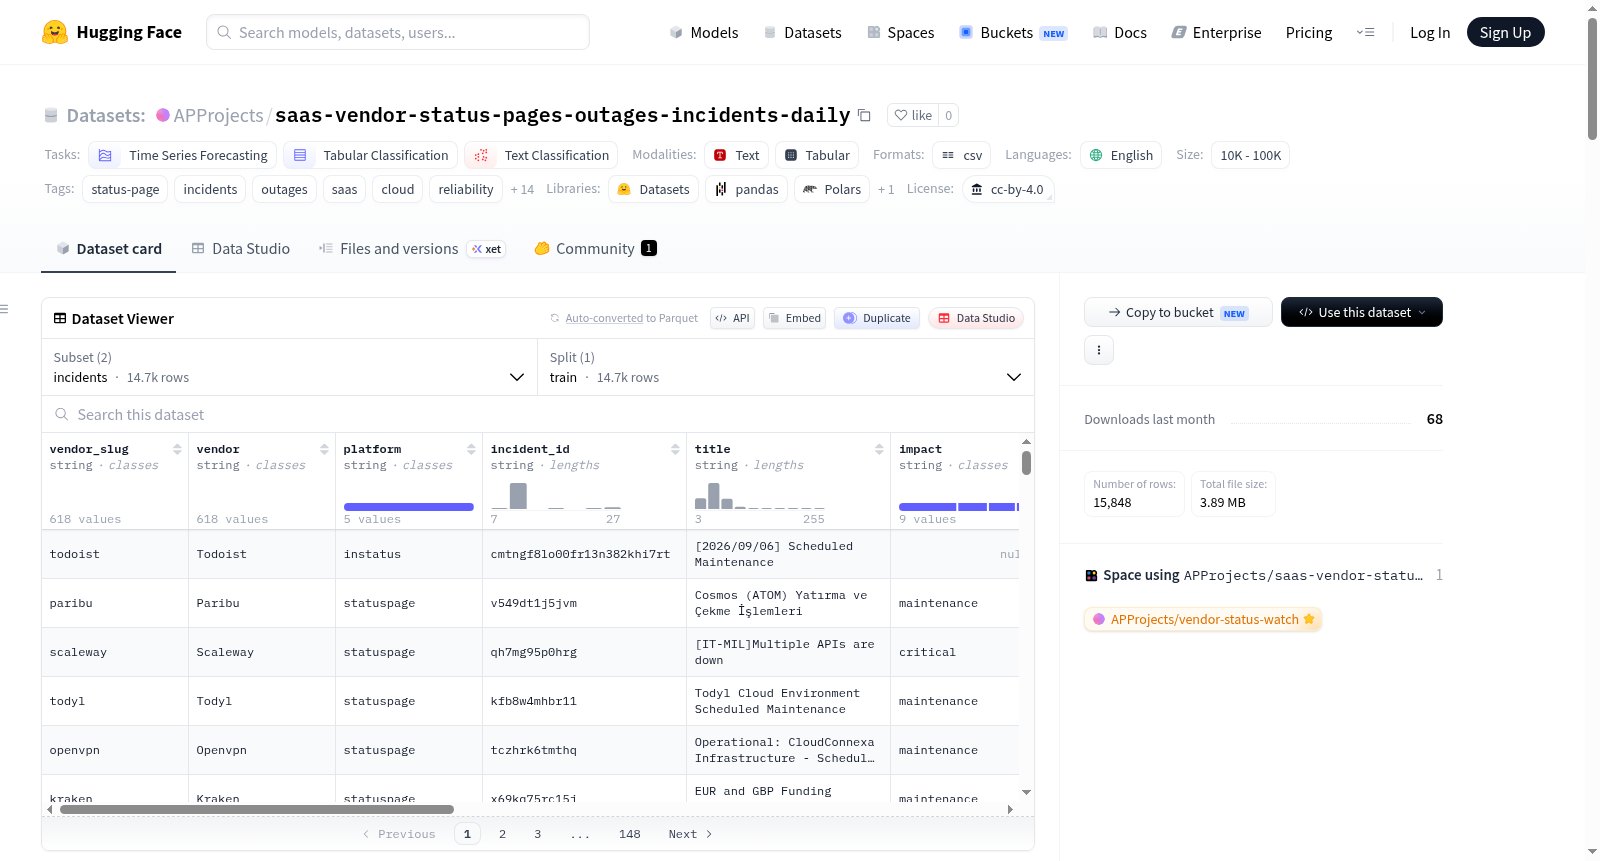Click the table horizontal scrollbar thumb

coord(257,810)
